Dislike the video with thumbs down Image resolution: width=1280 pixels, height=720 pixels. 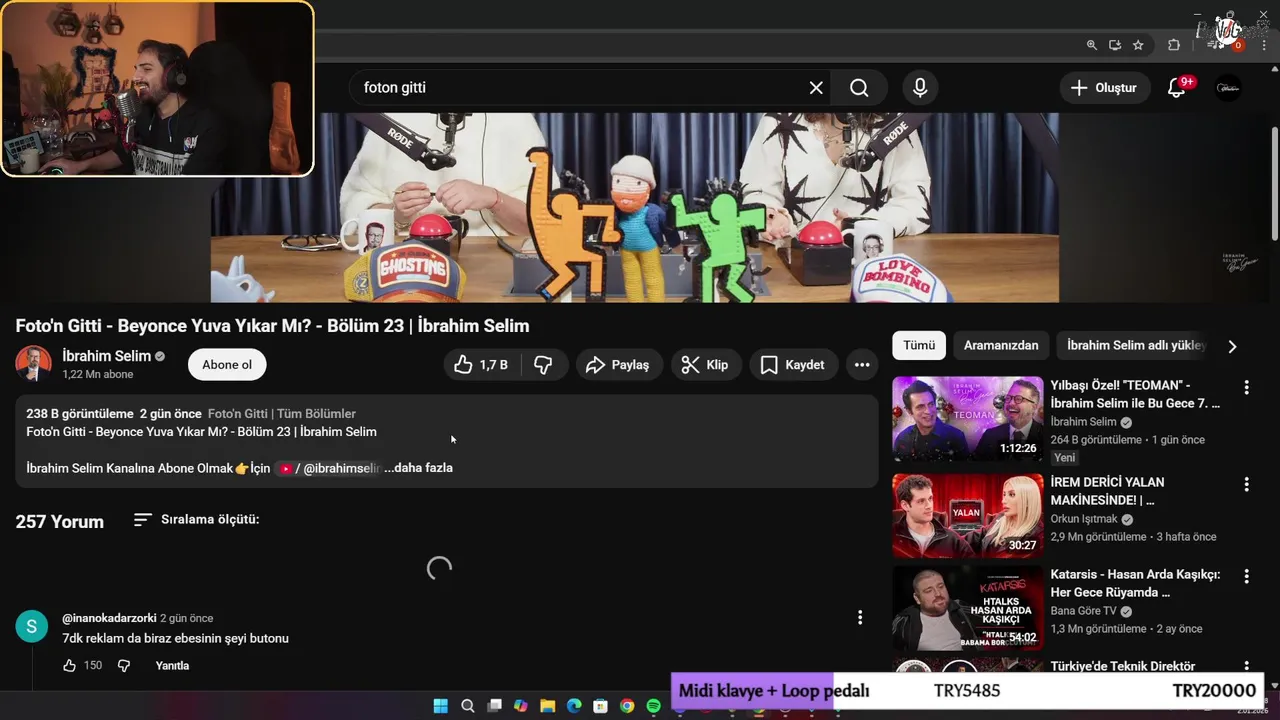[x=543, y=365]
